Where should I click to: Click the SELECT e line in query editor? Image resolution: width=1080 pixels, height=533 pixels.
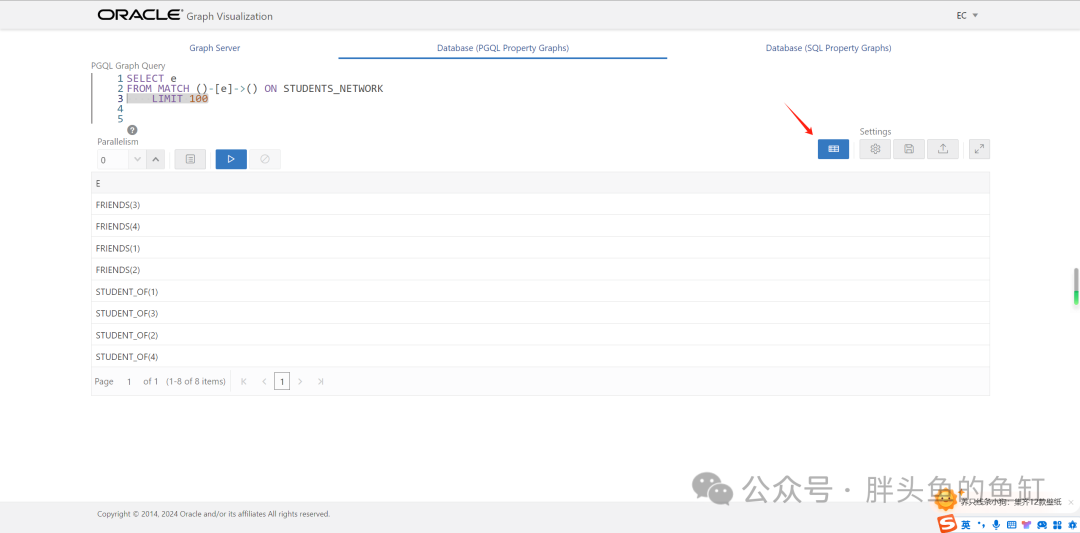point(152,79)
